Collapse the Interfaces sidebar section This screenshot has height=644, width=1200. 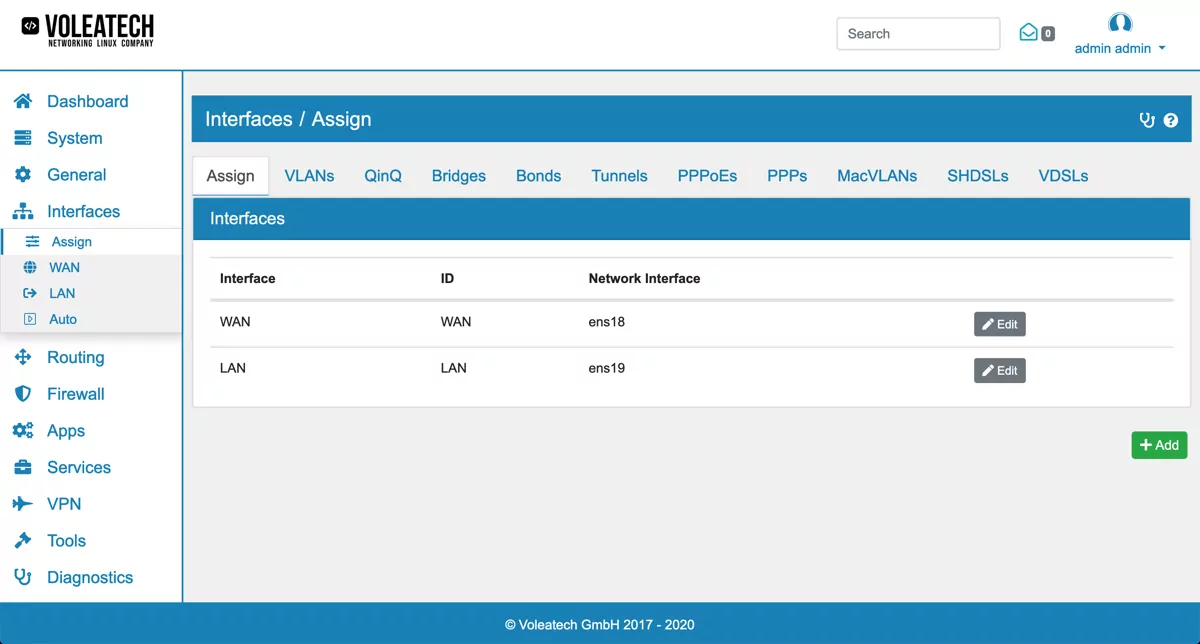pos(83,212)
